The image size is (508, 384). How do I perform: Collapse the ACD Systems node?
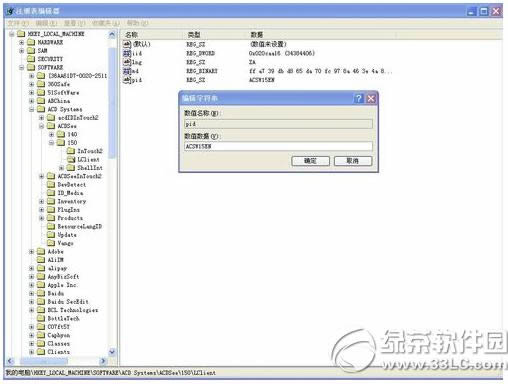click(32, 109)
